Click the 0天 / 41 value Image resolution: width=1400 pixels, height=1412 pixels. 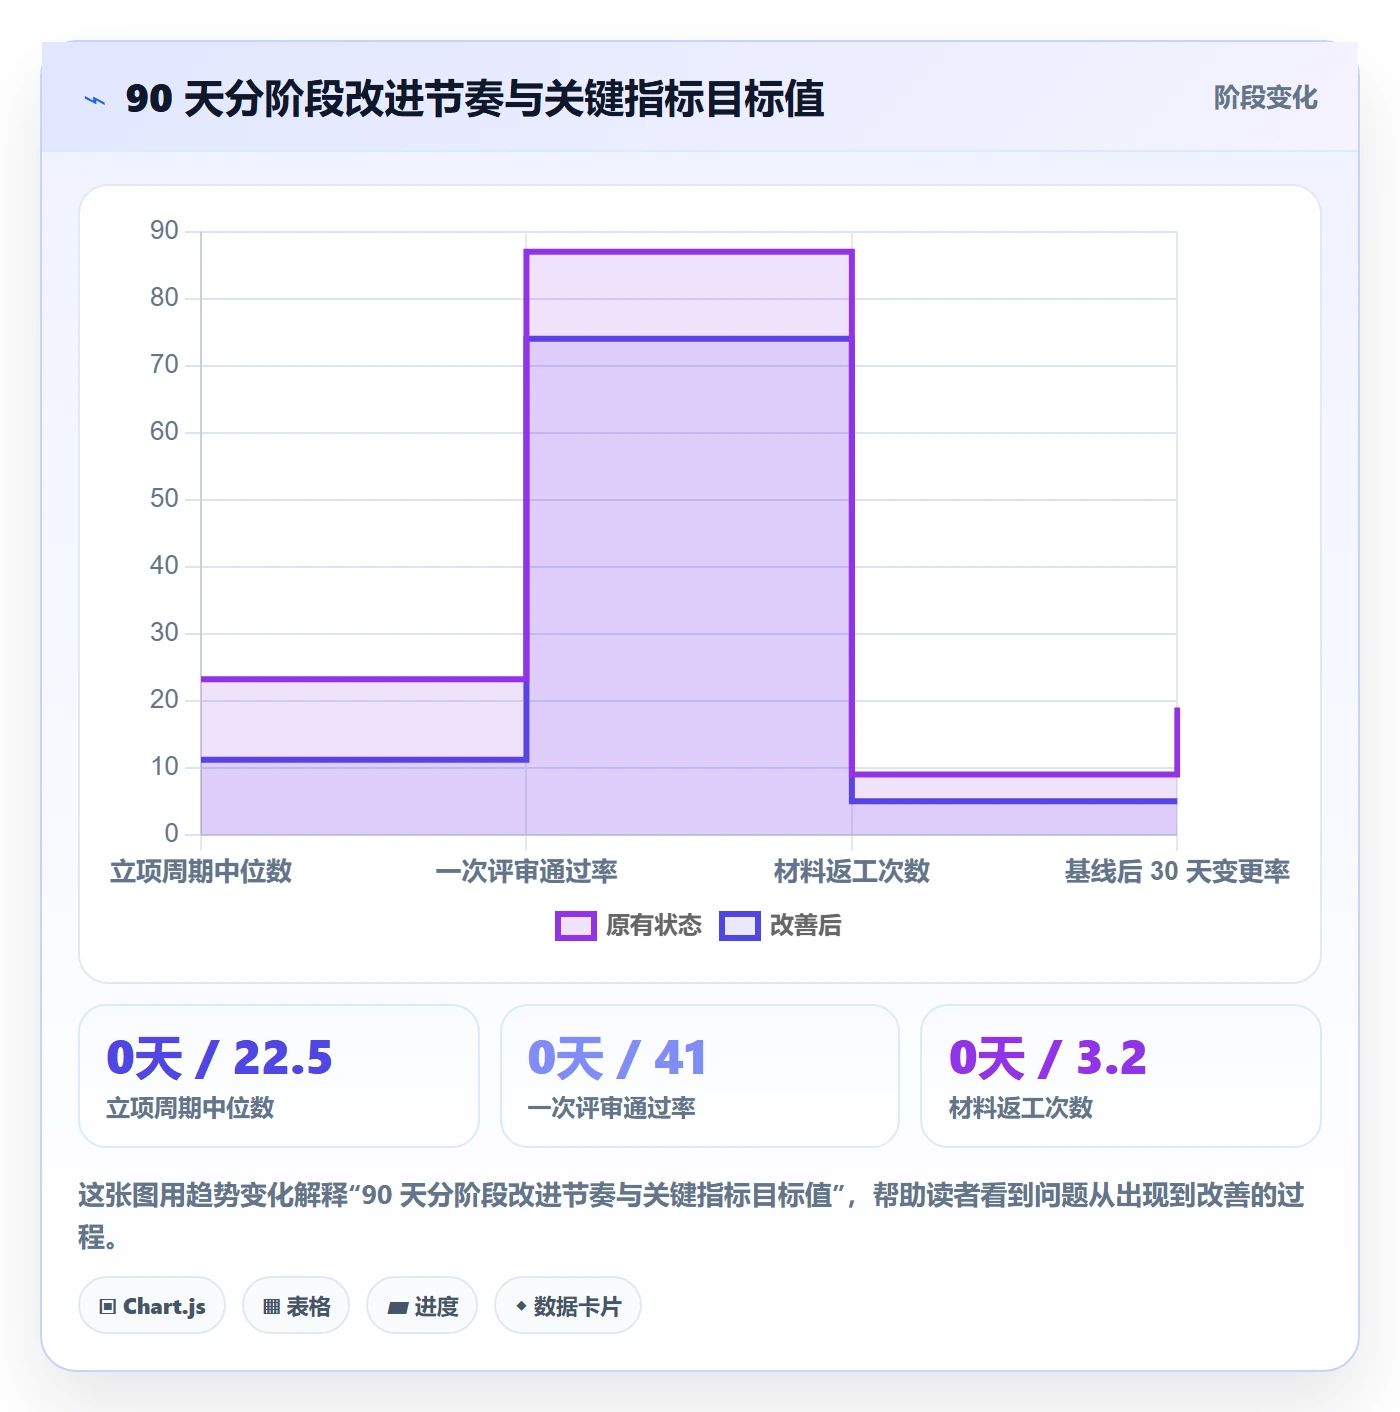click(617, 1058)
